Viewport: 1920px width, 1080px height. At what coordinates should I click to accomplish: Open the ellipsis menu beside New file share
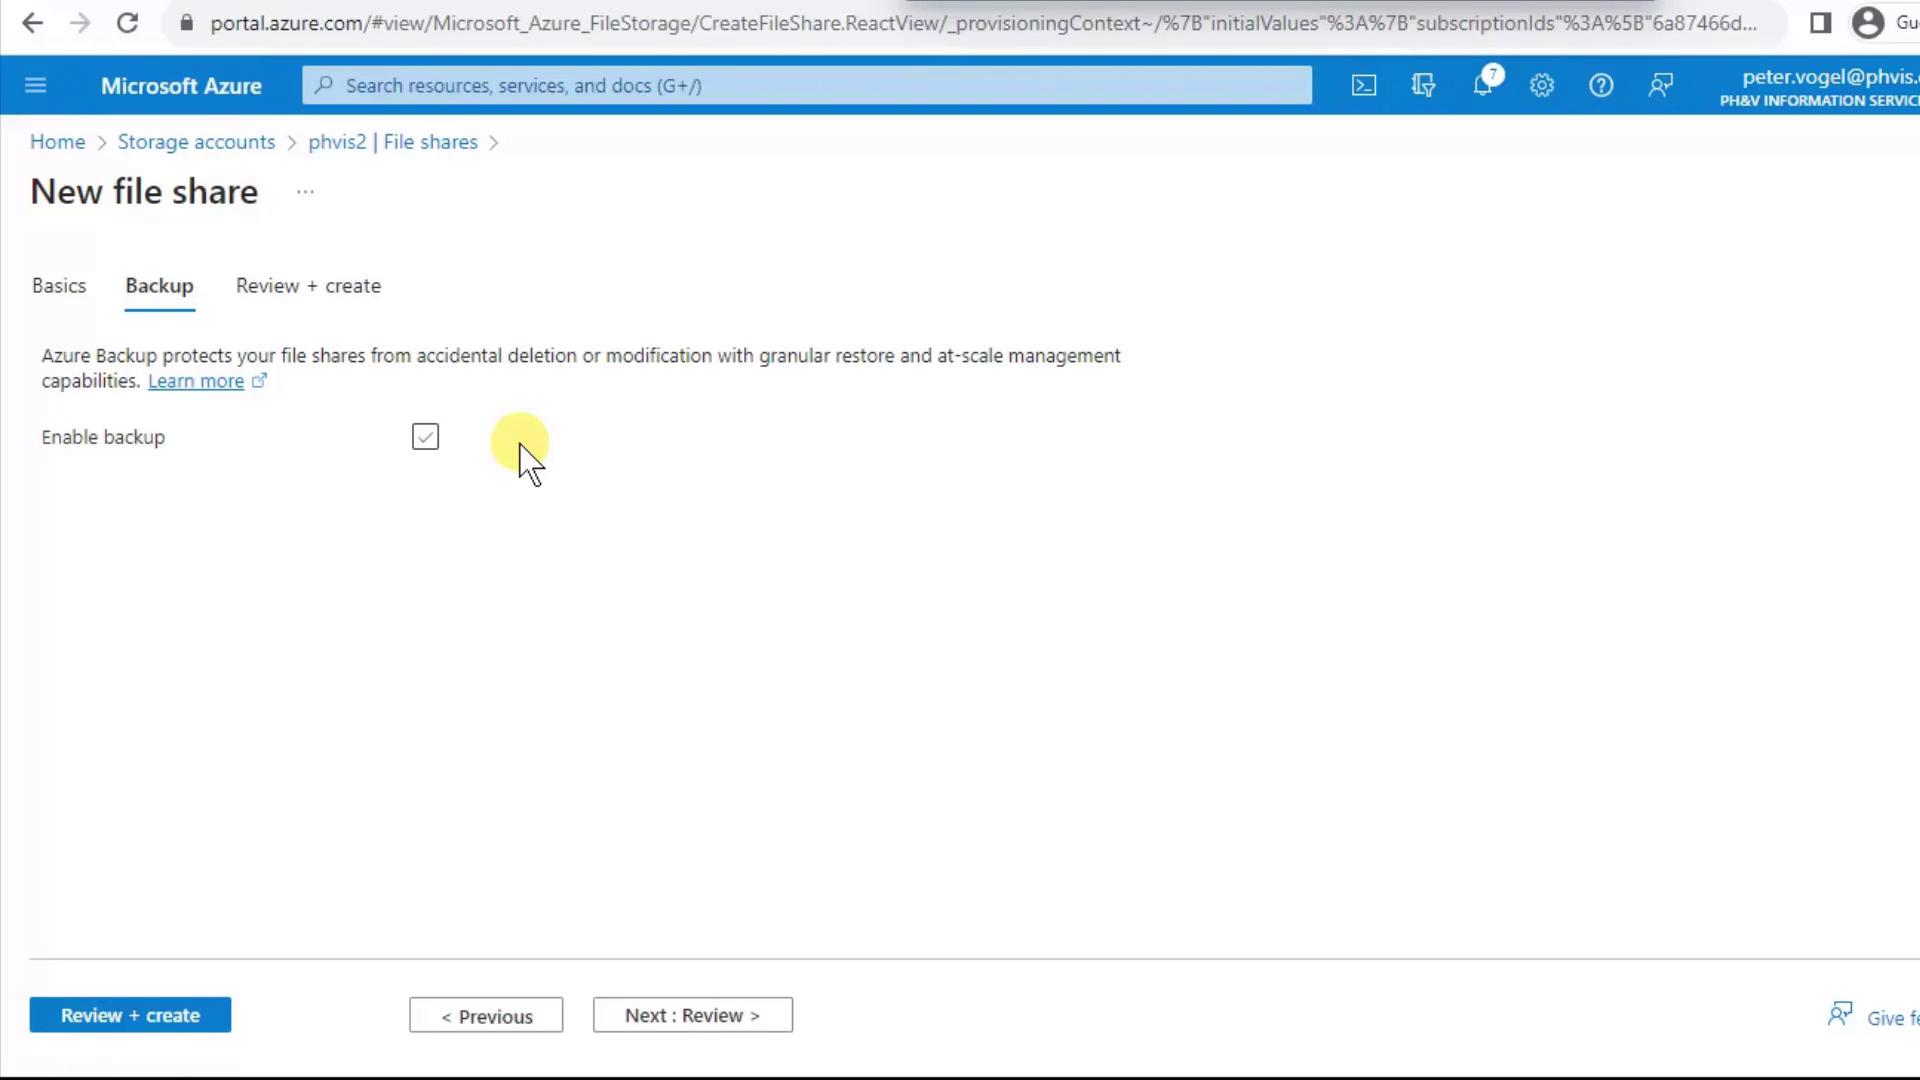305,192
